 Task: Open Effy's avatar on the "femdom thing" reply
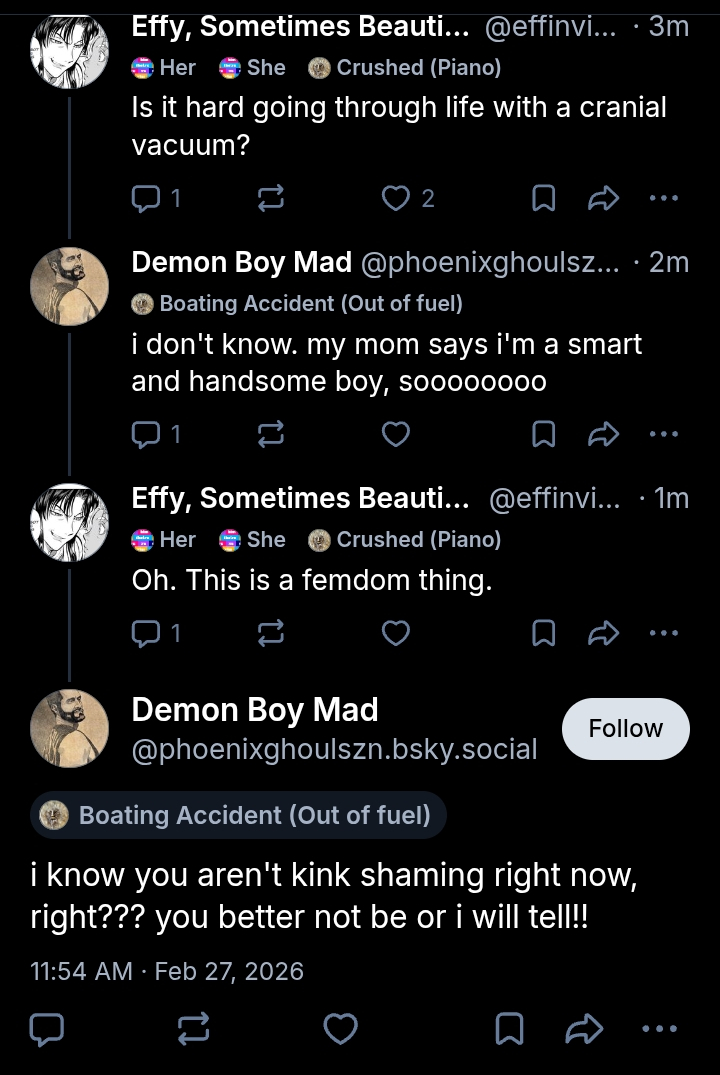tap(70, 521)
